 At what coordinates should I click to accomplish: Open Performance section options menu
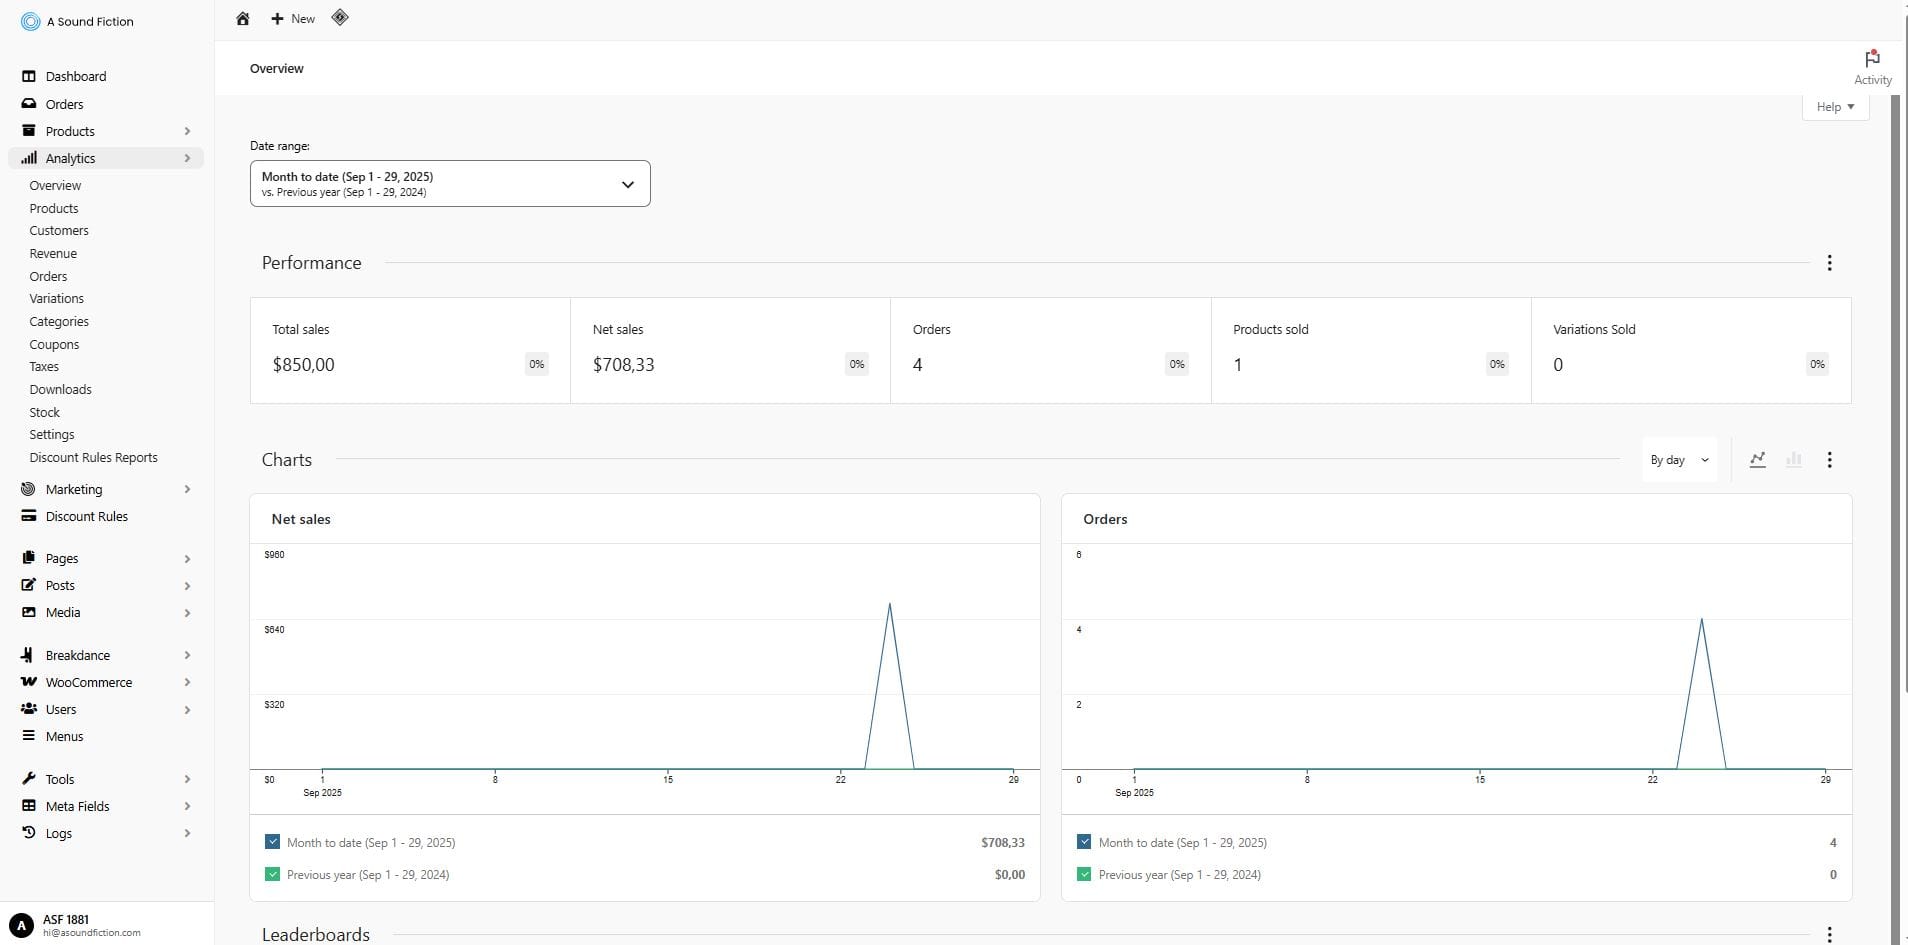point(1829,263)
